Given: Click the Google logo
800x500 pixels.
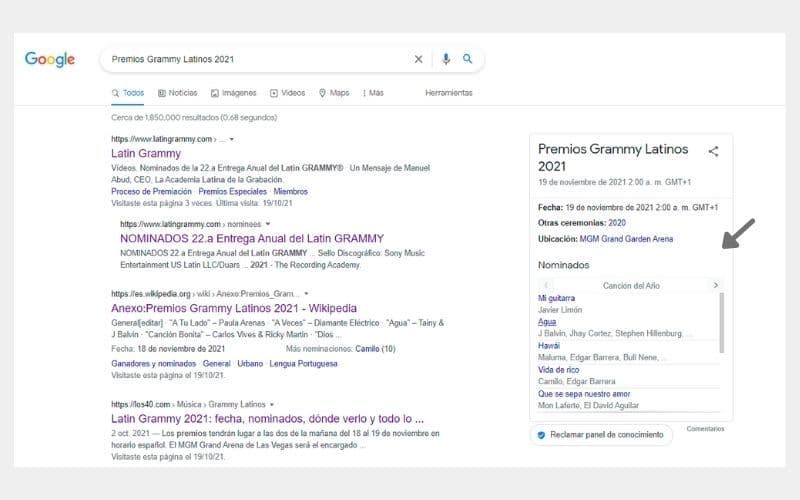Looking at the screenshot, I should (50, 59).
